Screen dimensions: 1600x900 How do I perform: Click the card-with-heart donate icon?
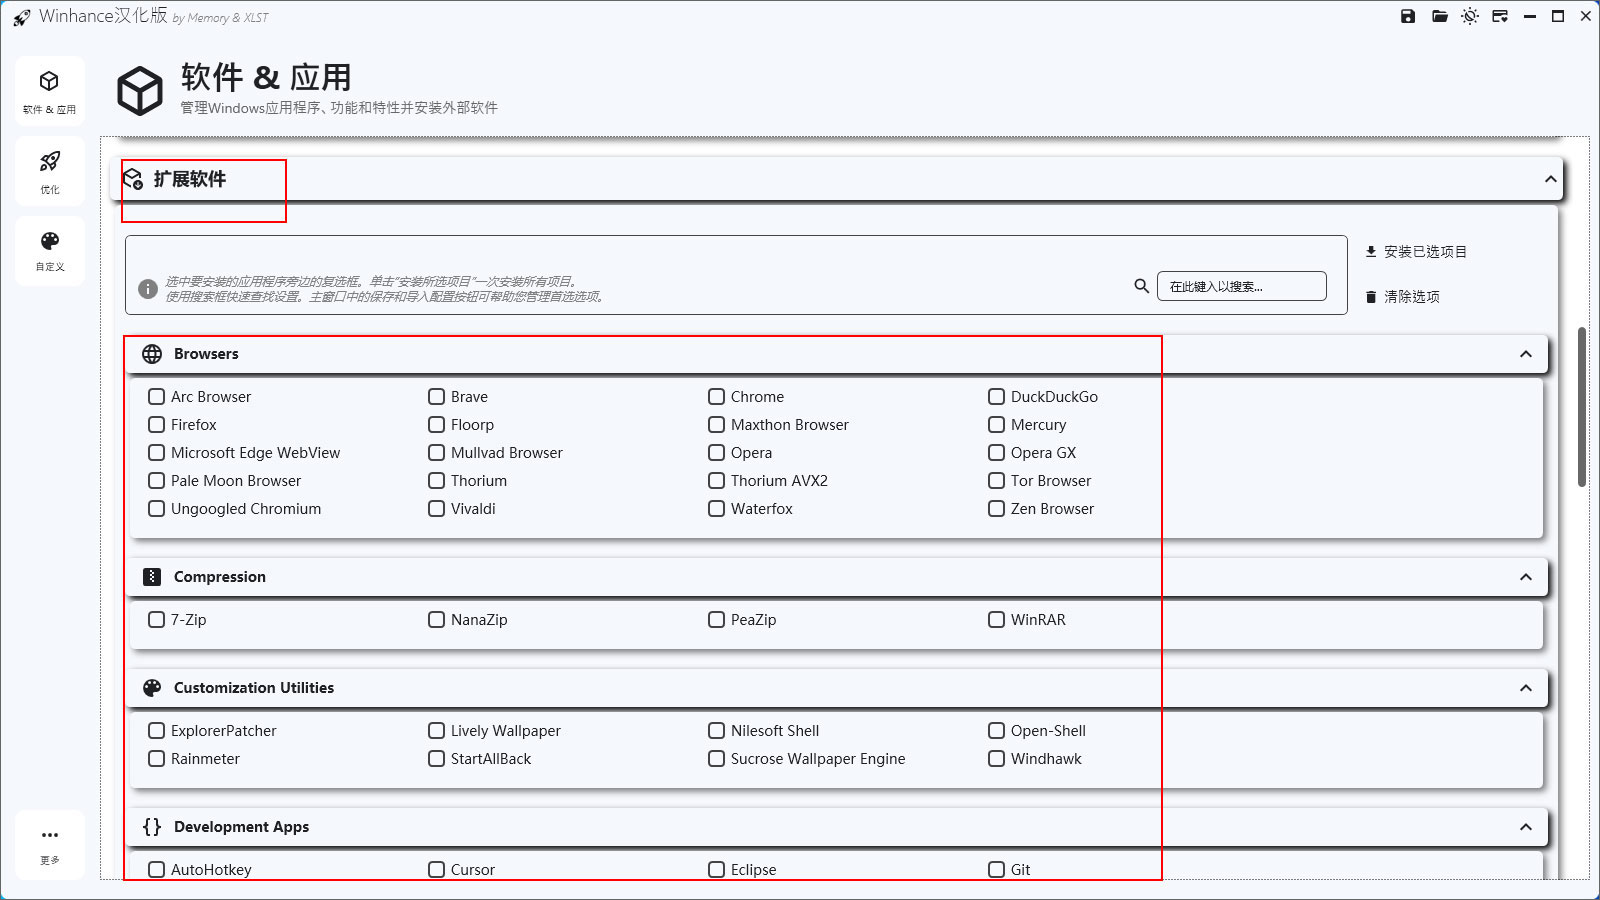tap(1500, 16)
